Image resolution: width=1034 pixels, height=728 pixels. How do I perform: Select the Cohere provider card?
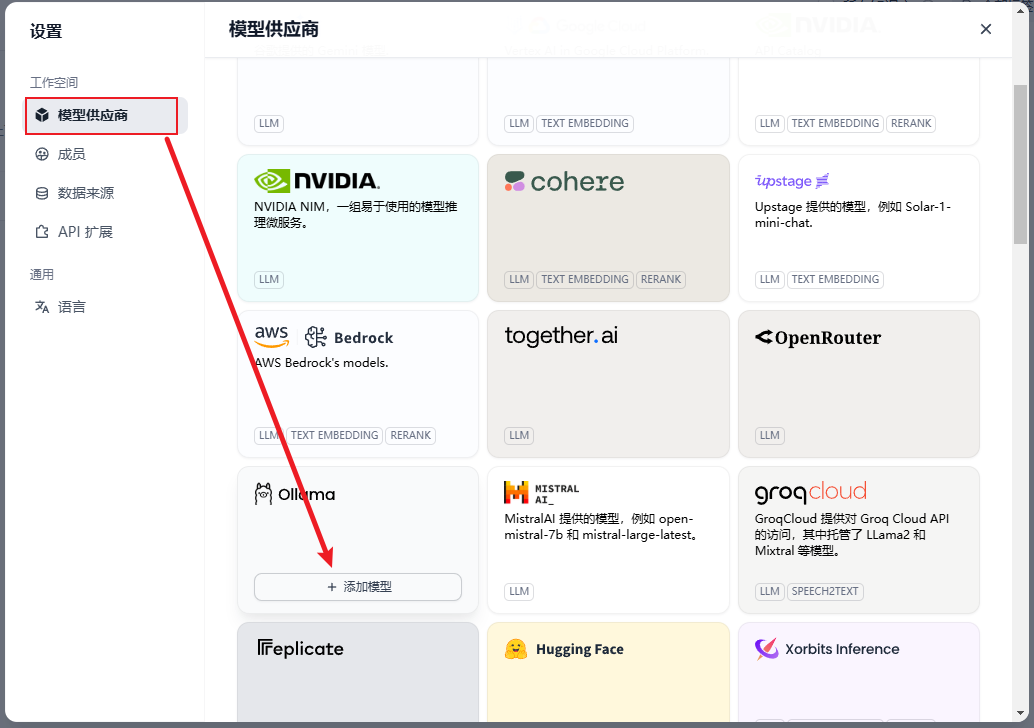pos(608,228)
